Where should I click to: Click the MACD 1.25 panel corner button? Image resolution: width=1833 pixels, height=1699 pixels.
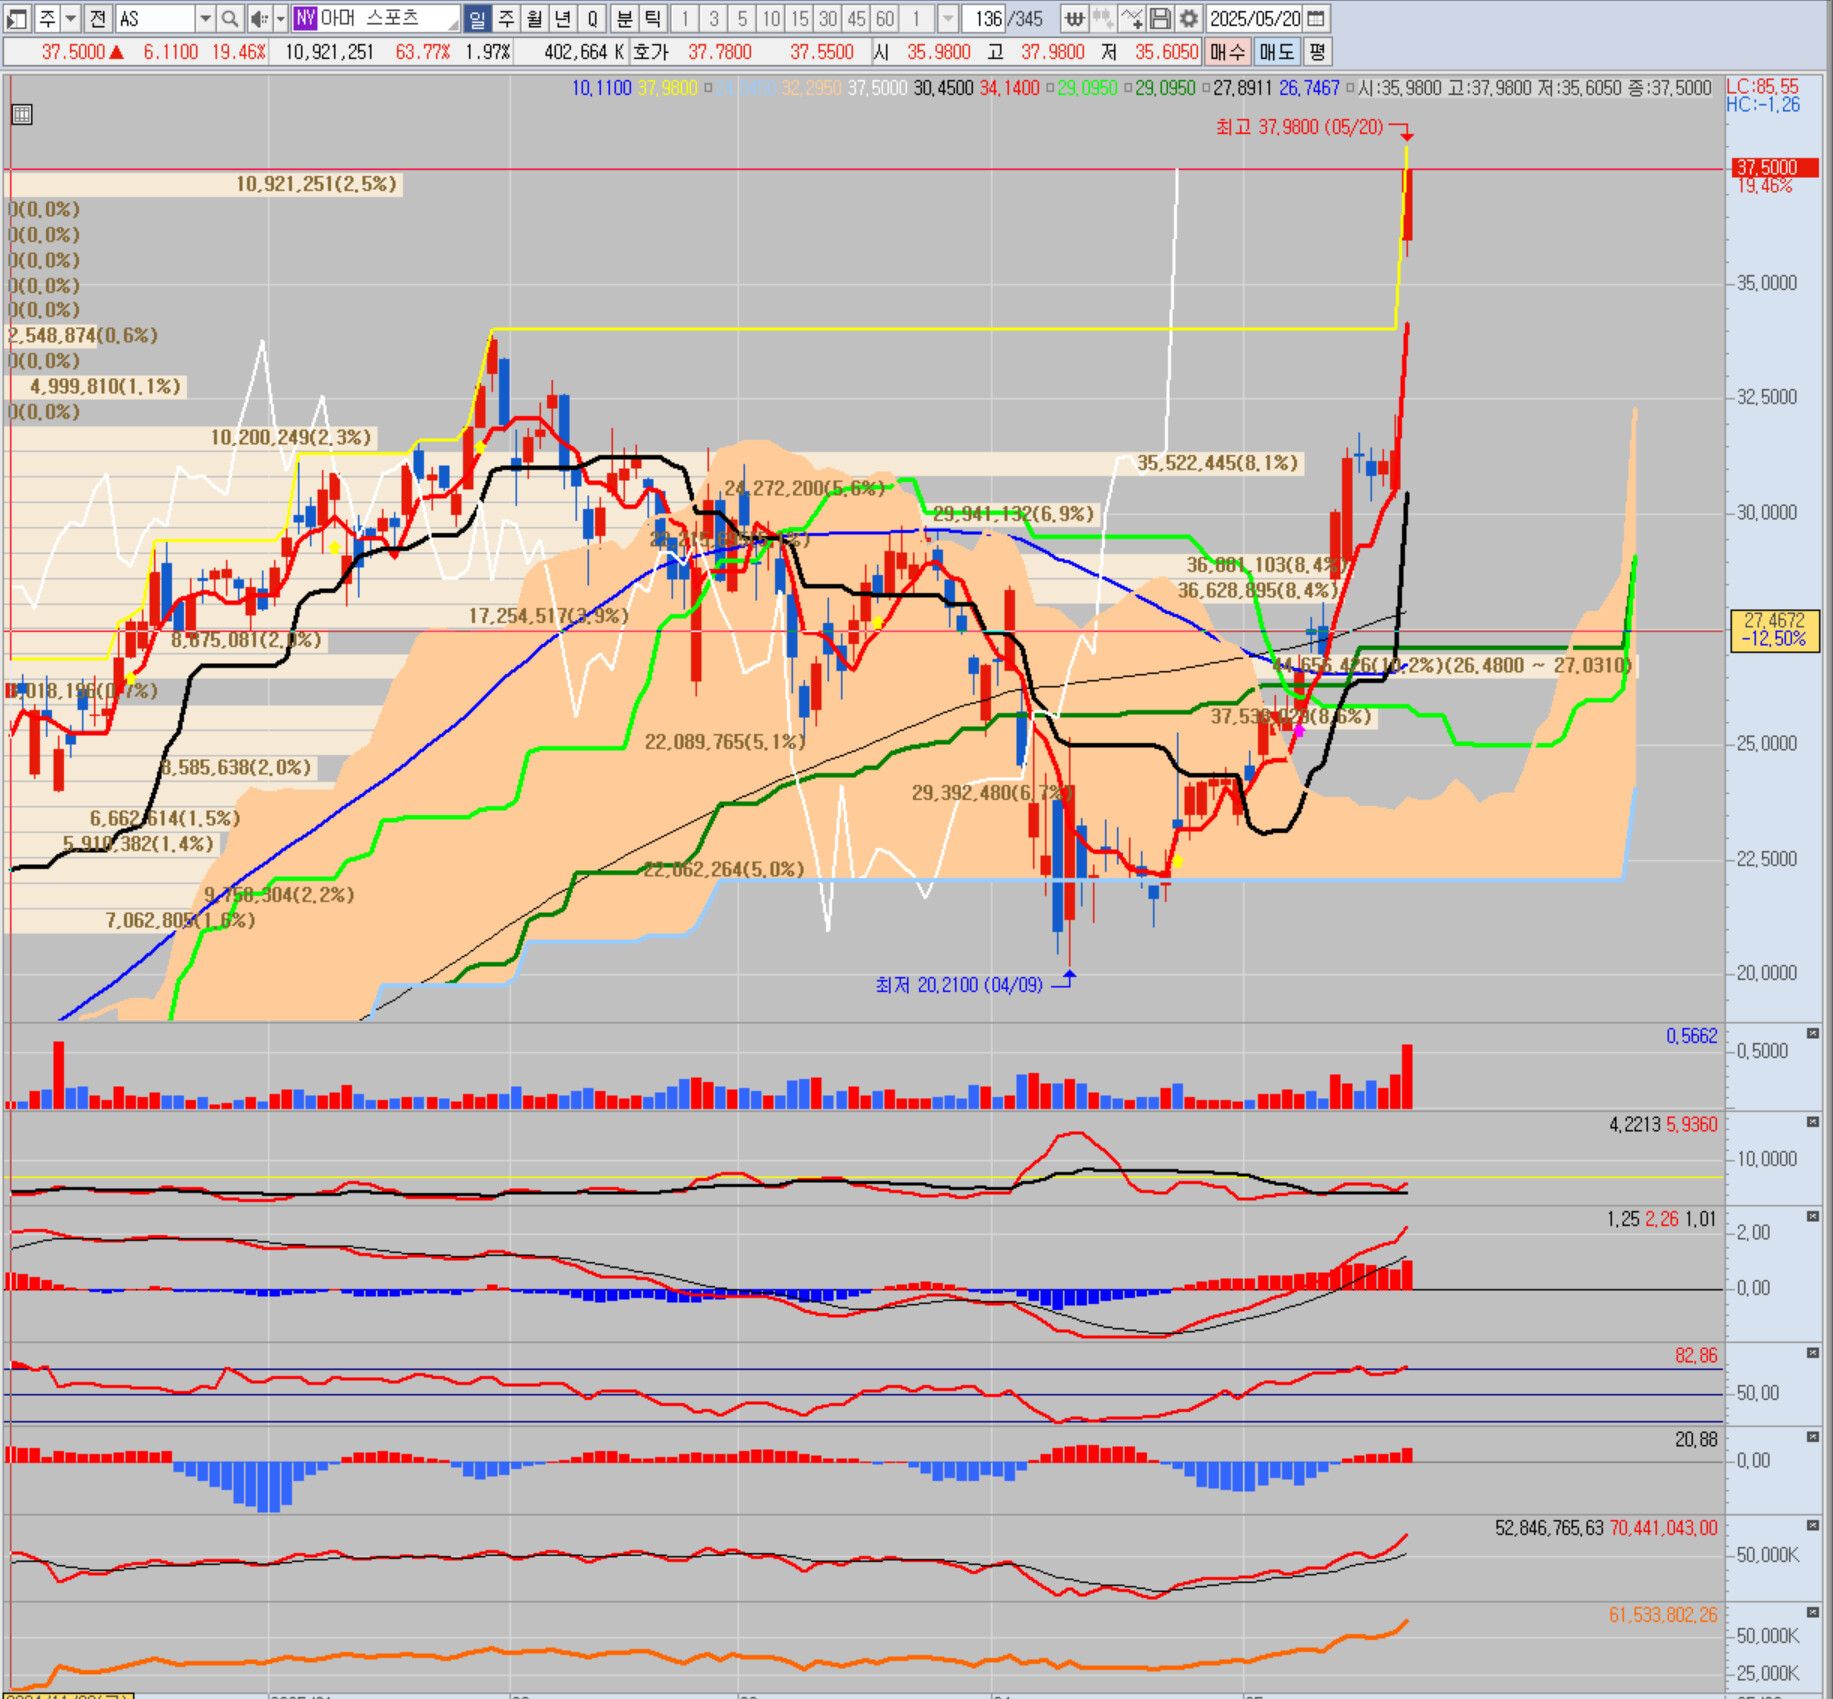pos(1812,1216)
